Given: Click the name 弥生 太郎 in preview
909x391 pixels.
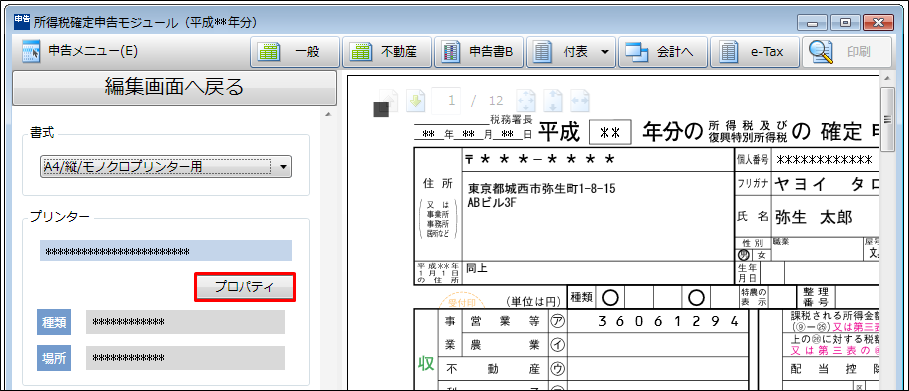Looking at the screenshot, I should pyautogui.click(x=814, y=218).
